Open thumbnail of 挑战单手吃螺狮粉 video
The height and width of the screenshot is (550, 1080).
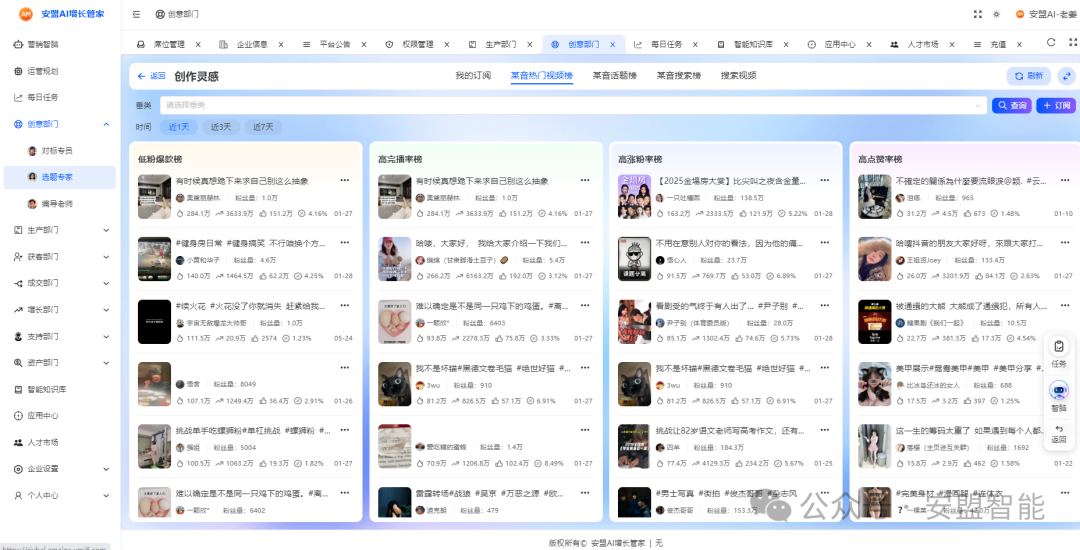pyautogui.click(x=154, y=446)
